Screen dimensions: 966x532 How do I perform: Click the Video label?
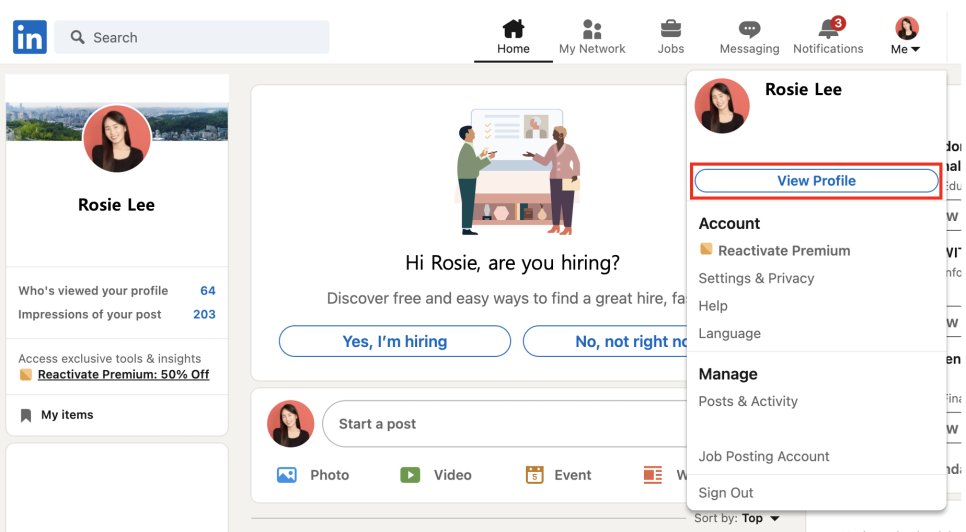point(453,475)
